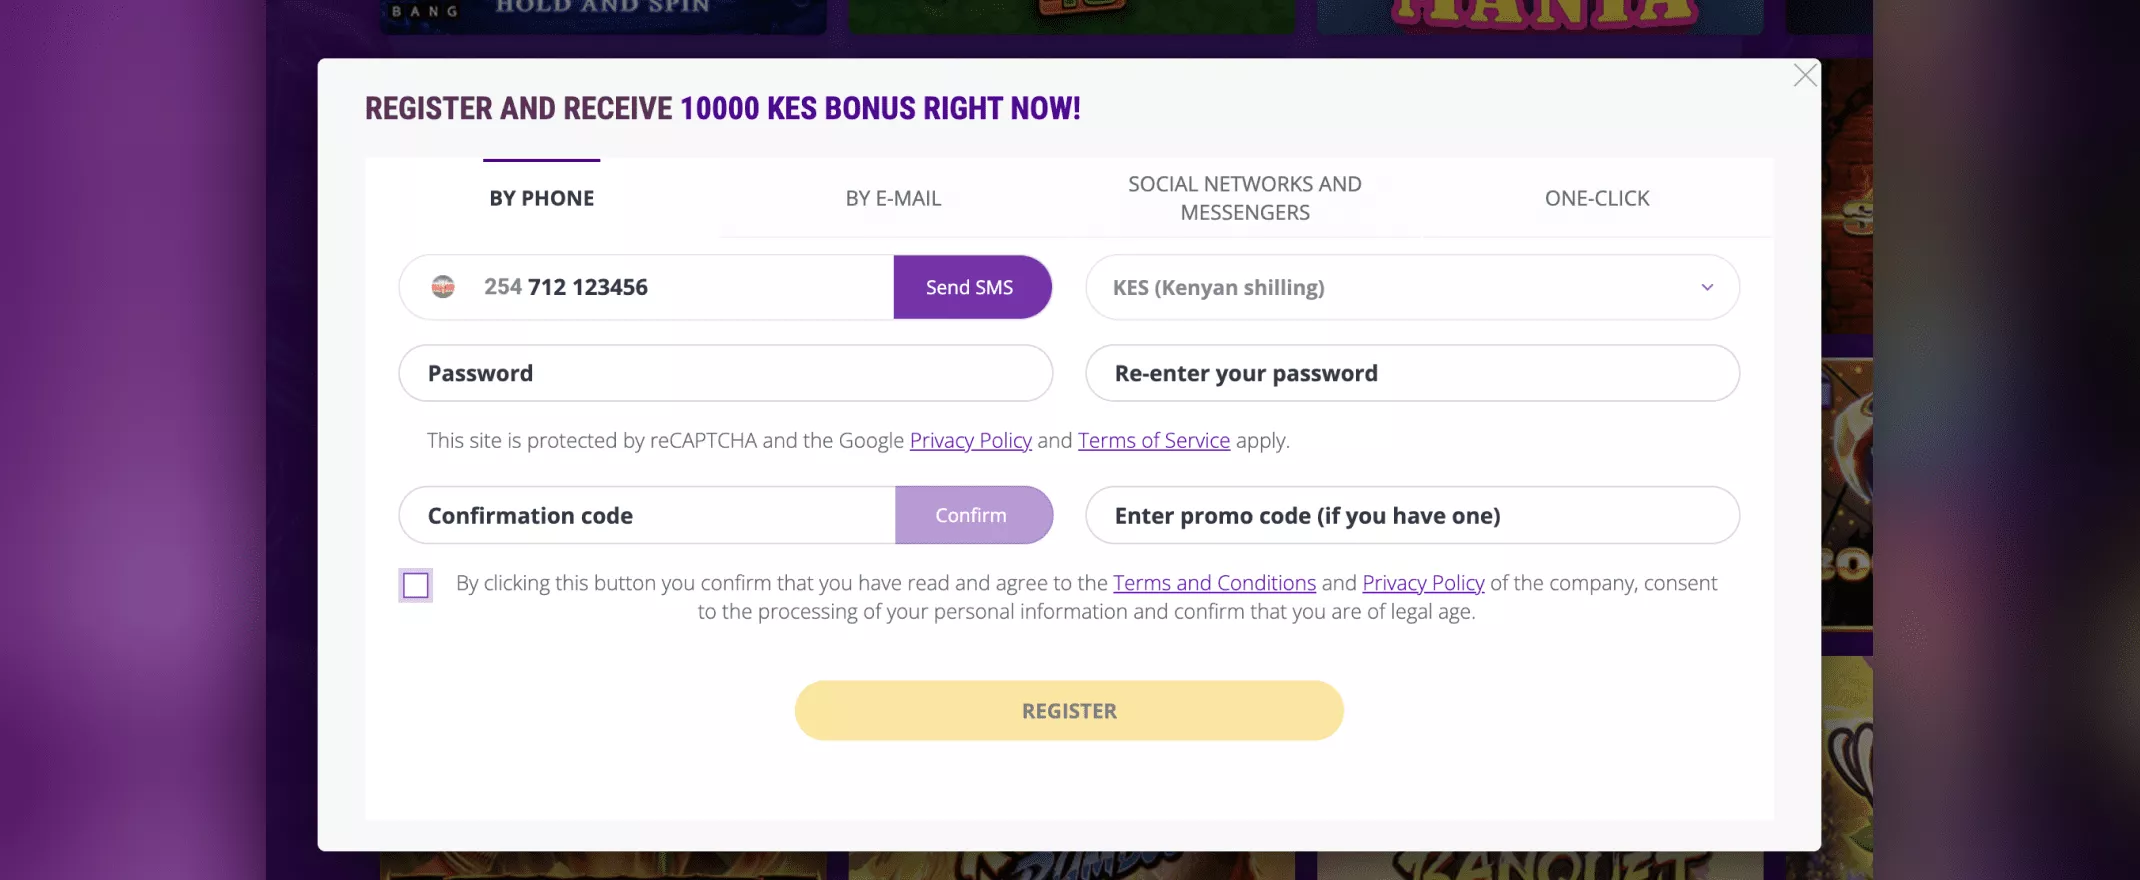
Task: Expand the KES currency dropdown chevron
Action: click(x=1707, y=288)
